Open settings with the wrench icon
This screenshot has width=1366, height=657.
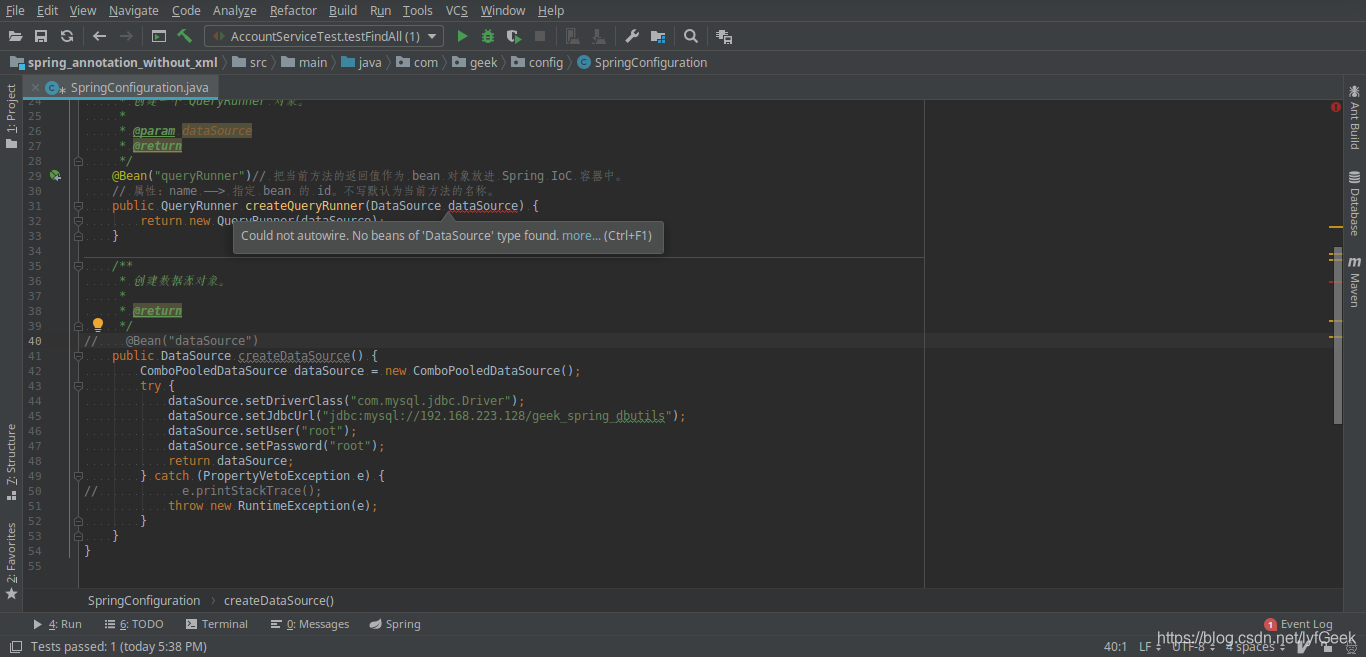(x=632, y=36)
